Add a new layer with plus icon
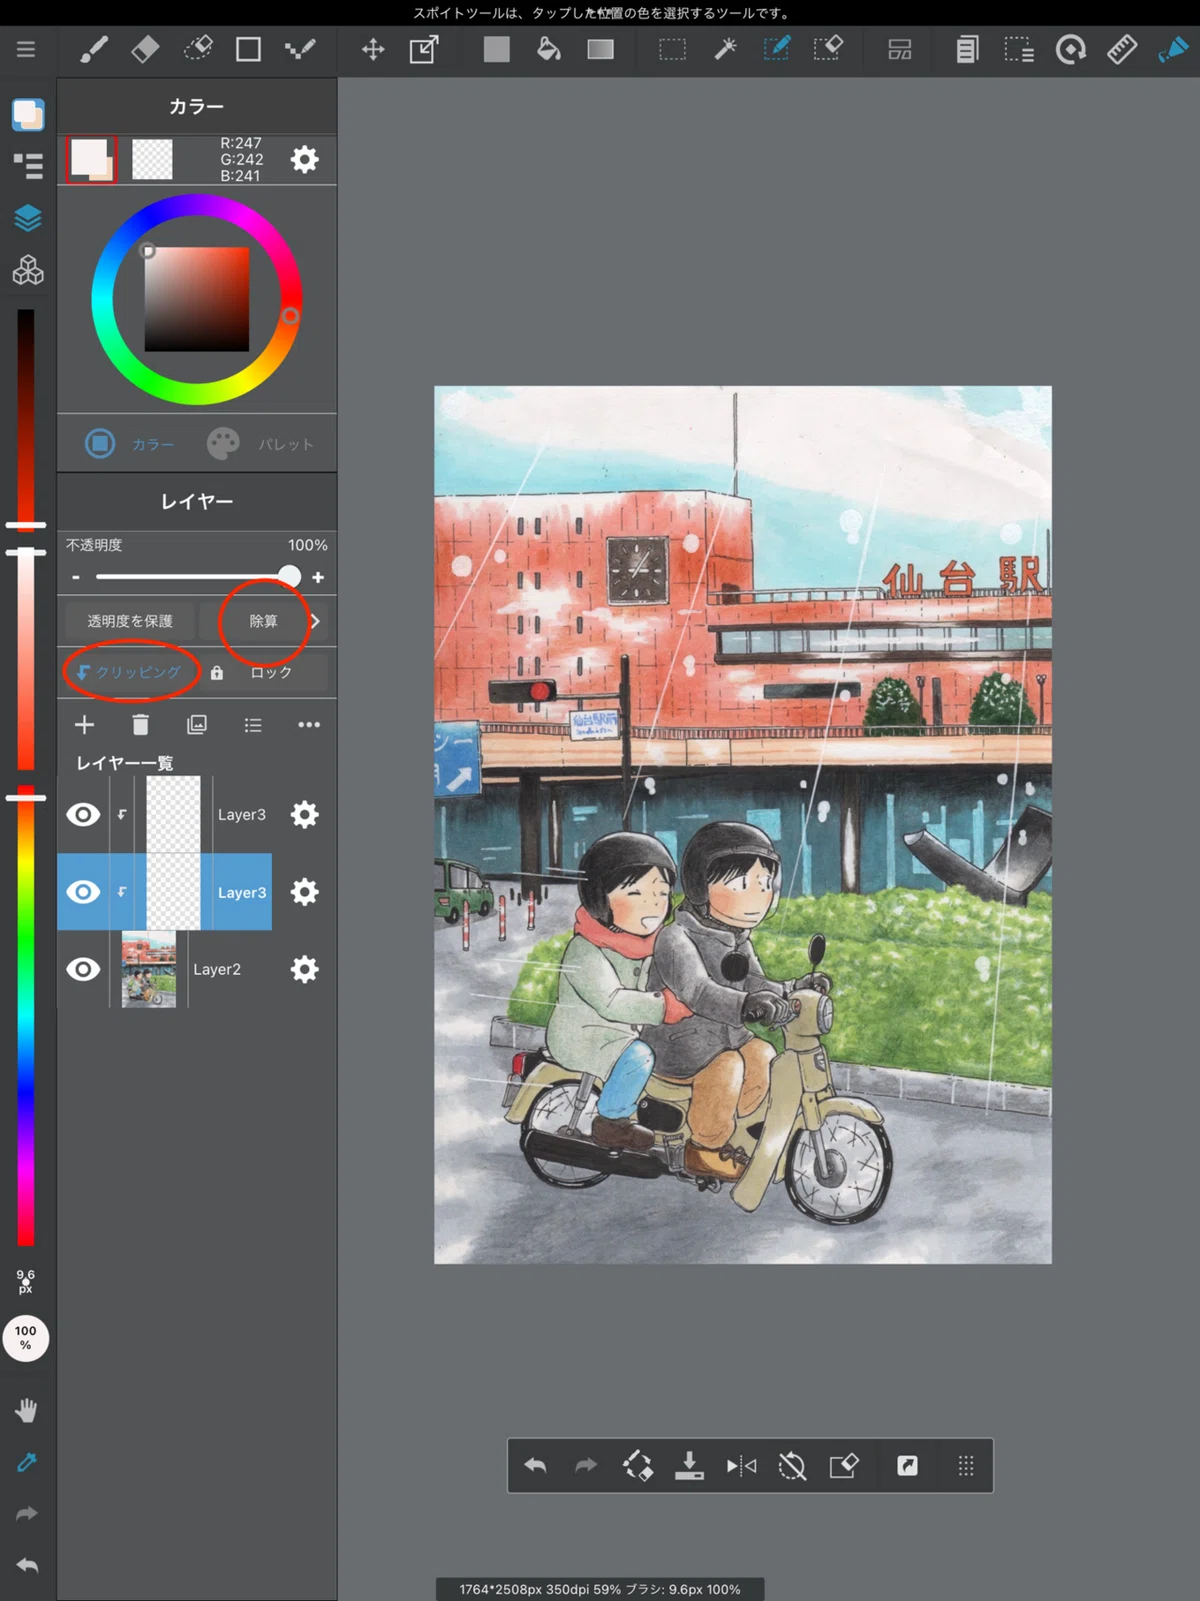 (85, 724)
